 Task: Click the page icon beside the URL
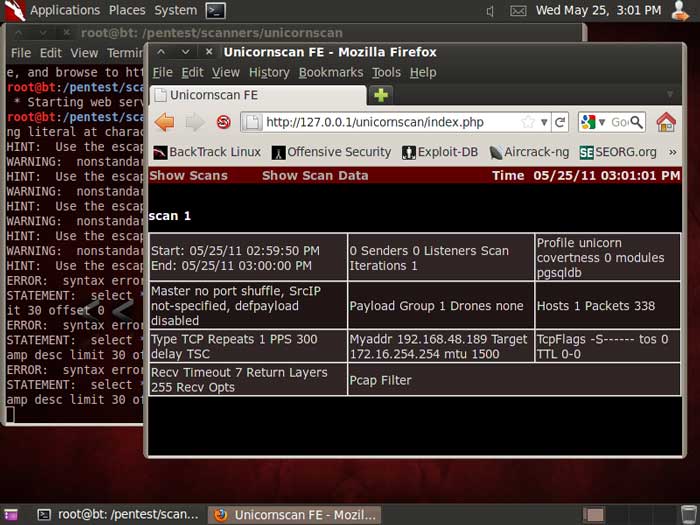(252, 122)
